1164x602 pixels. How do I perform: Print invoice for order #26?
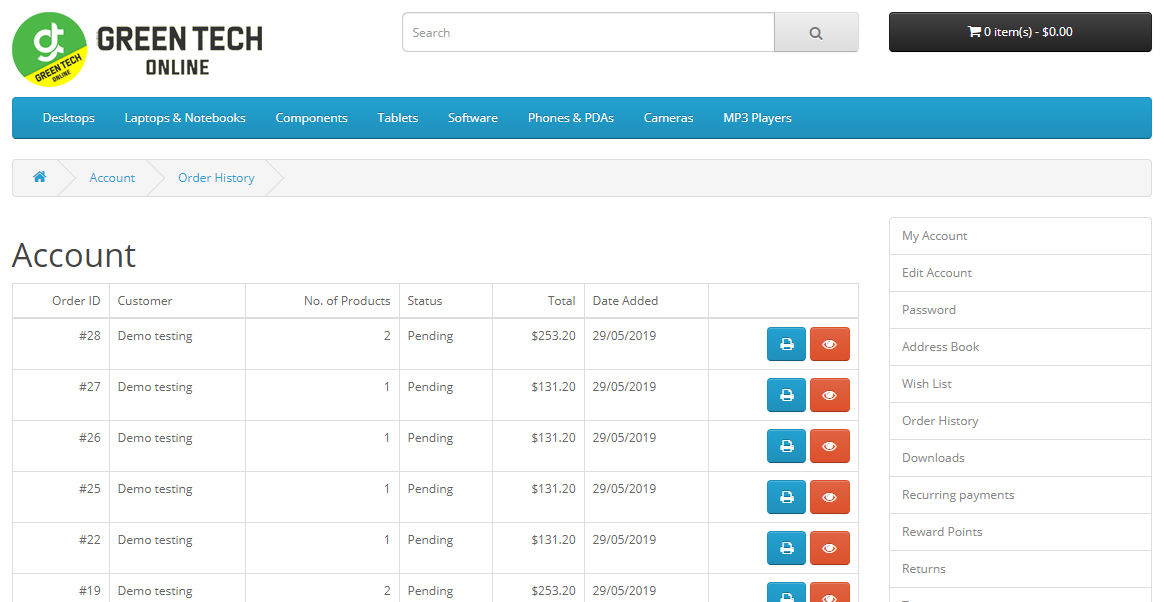(x=786, y=446)
